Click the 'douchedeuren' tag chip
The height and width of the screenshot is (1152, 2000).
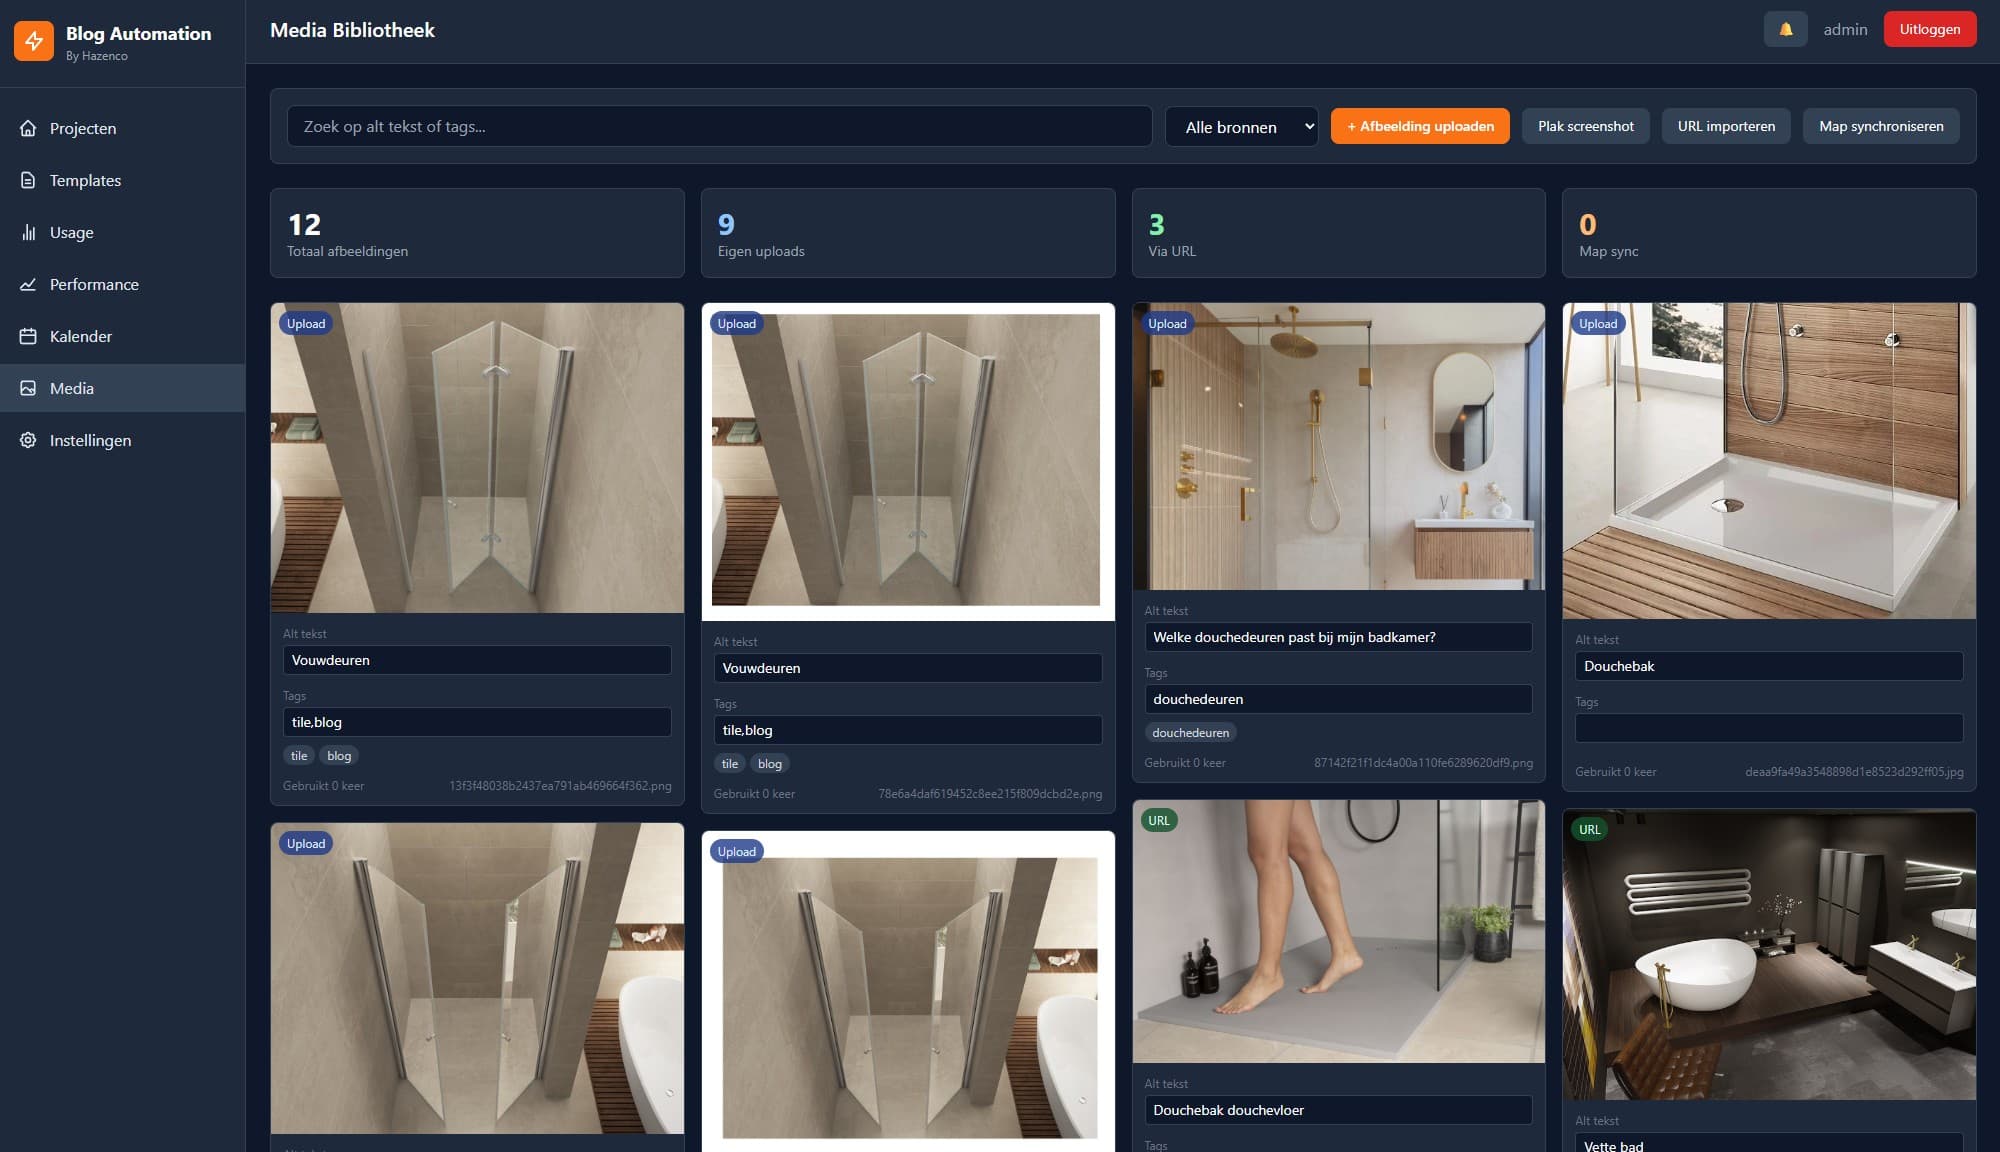[1190, 733]
